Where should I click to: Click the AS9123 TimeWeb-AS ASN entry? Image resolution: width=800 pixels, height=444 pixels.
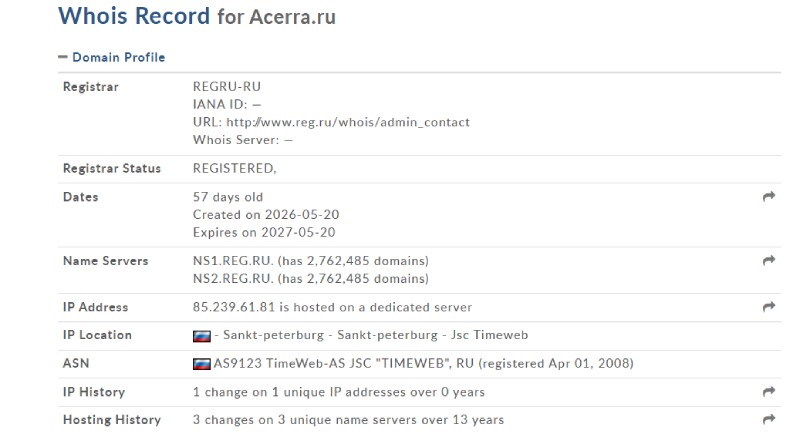point(423,363)
